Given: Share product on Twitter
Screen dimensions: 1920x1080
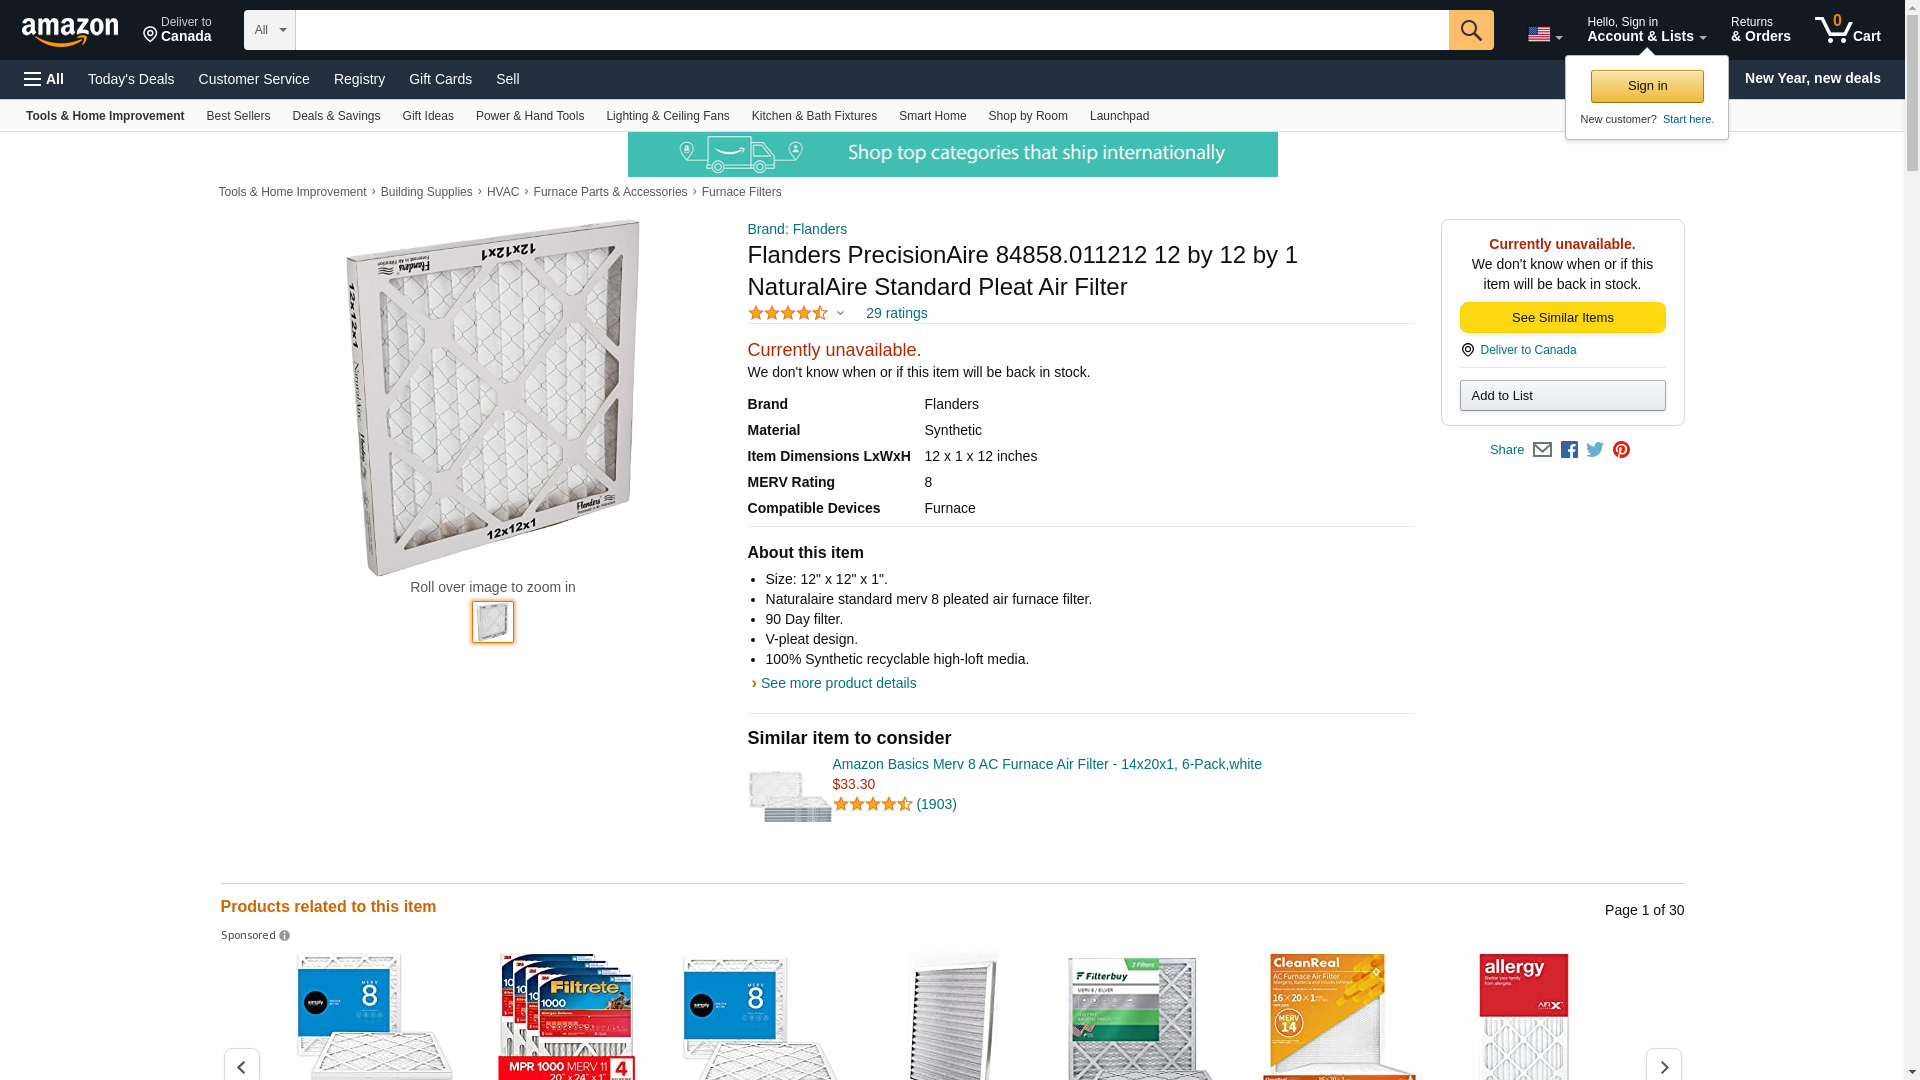Looking at the screenshot, I should click(1595, 450).
